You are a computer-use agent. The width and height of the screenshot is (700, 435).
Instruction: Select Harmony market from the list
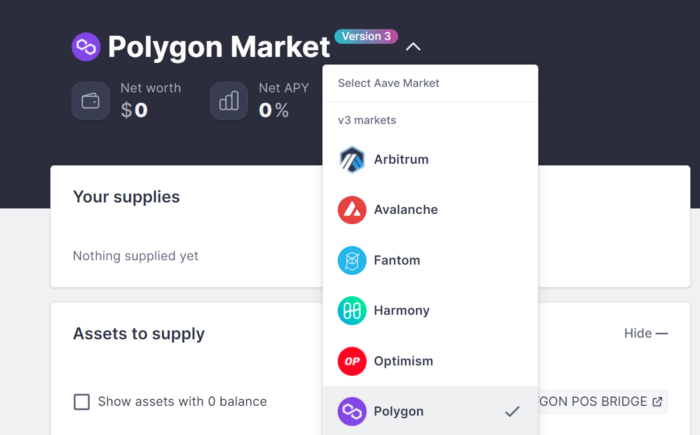point(430,310)
